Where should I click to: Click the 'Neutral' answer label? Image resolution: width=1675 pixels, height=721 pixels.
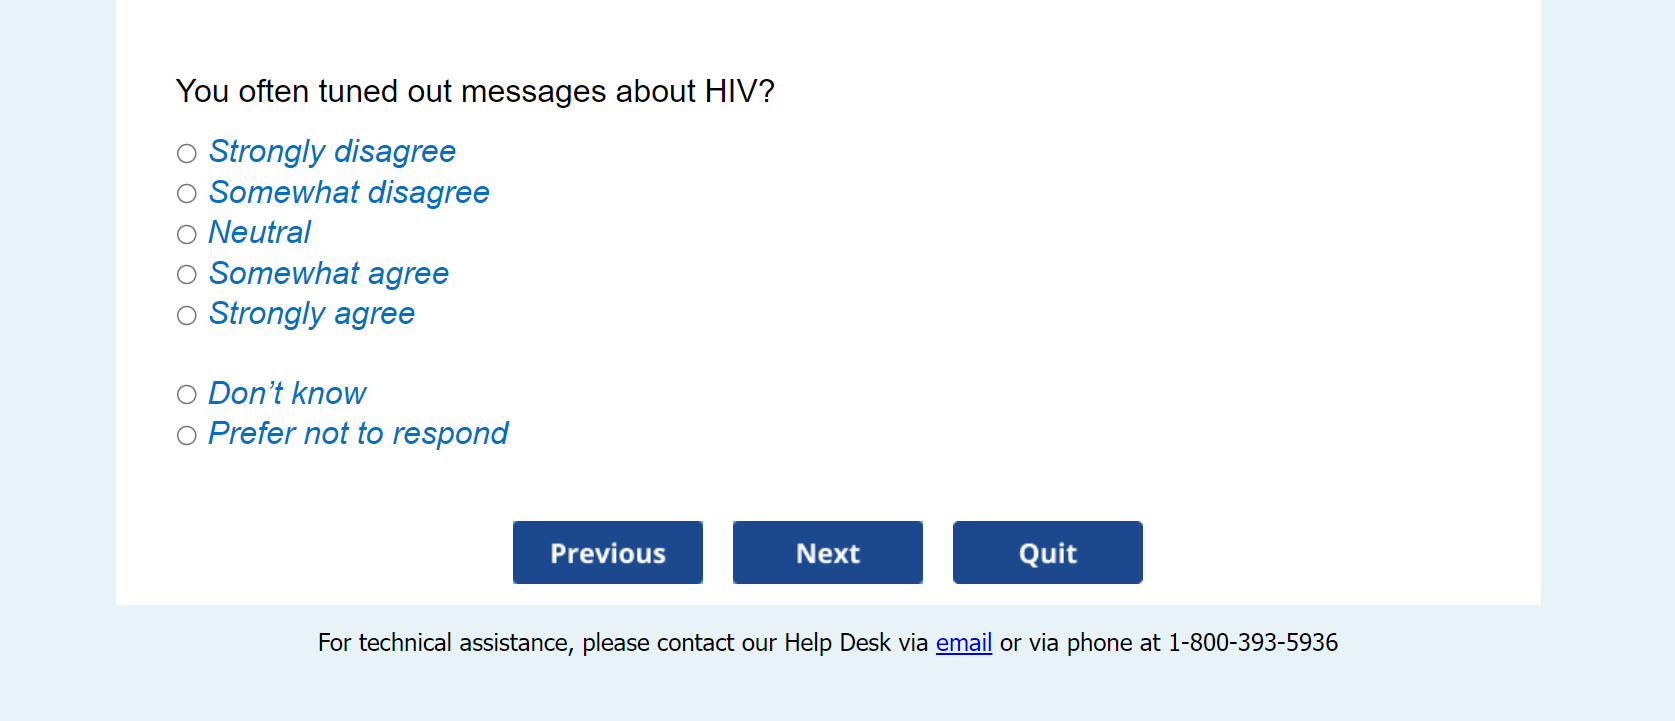click(x=260, y=233)
